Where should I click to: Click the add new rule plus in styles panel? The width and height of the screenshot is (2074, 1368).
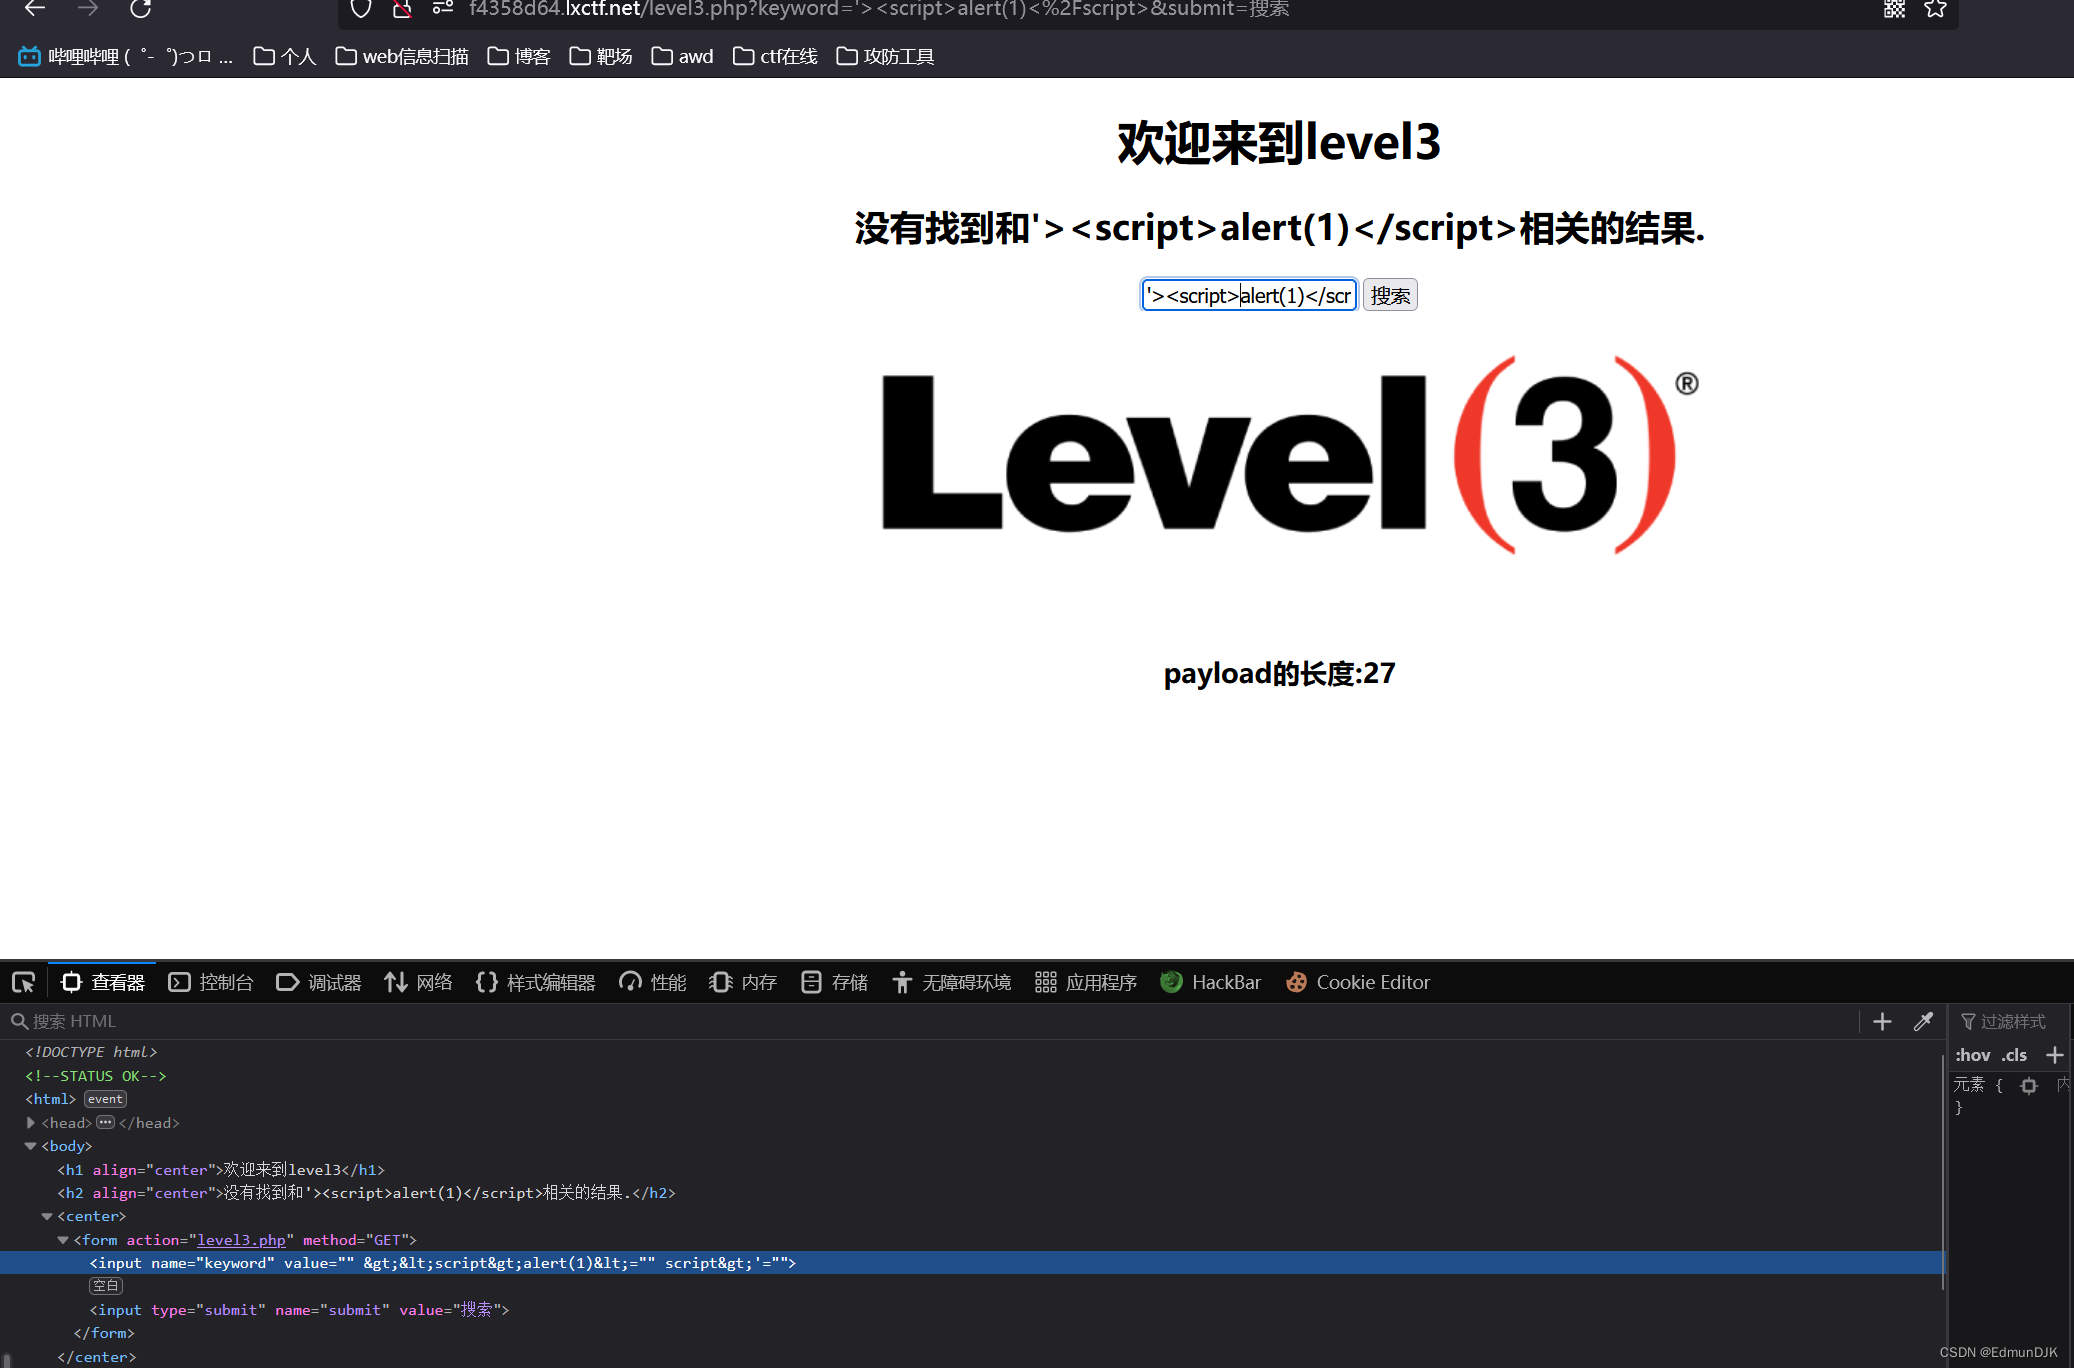[2056, 1055]
